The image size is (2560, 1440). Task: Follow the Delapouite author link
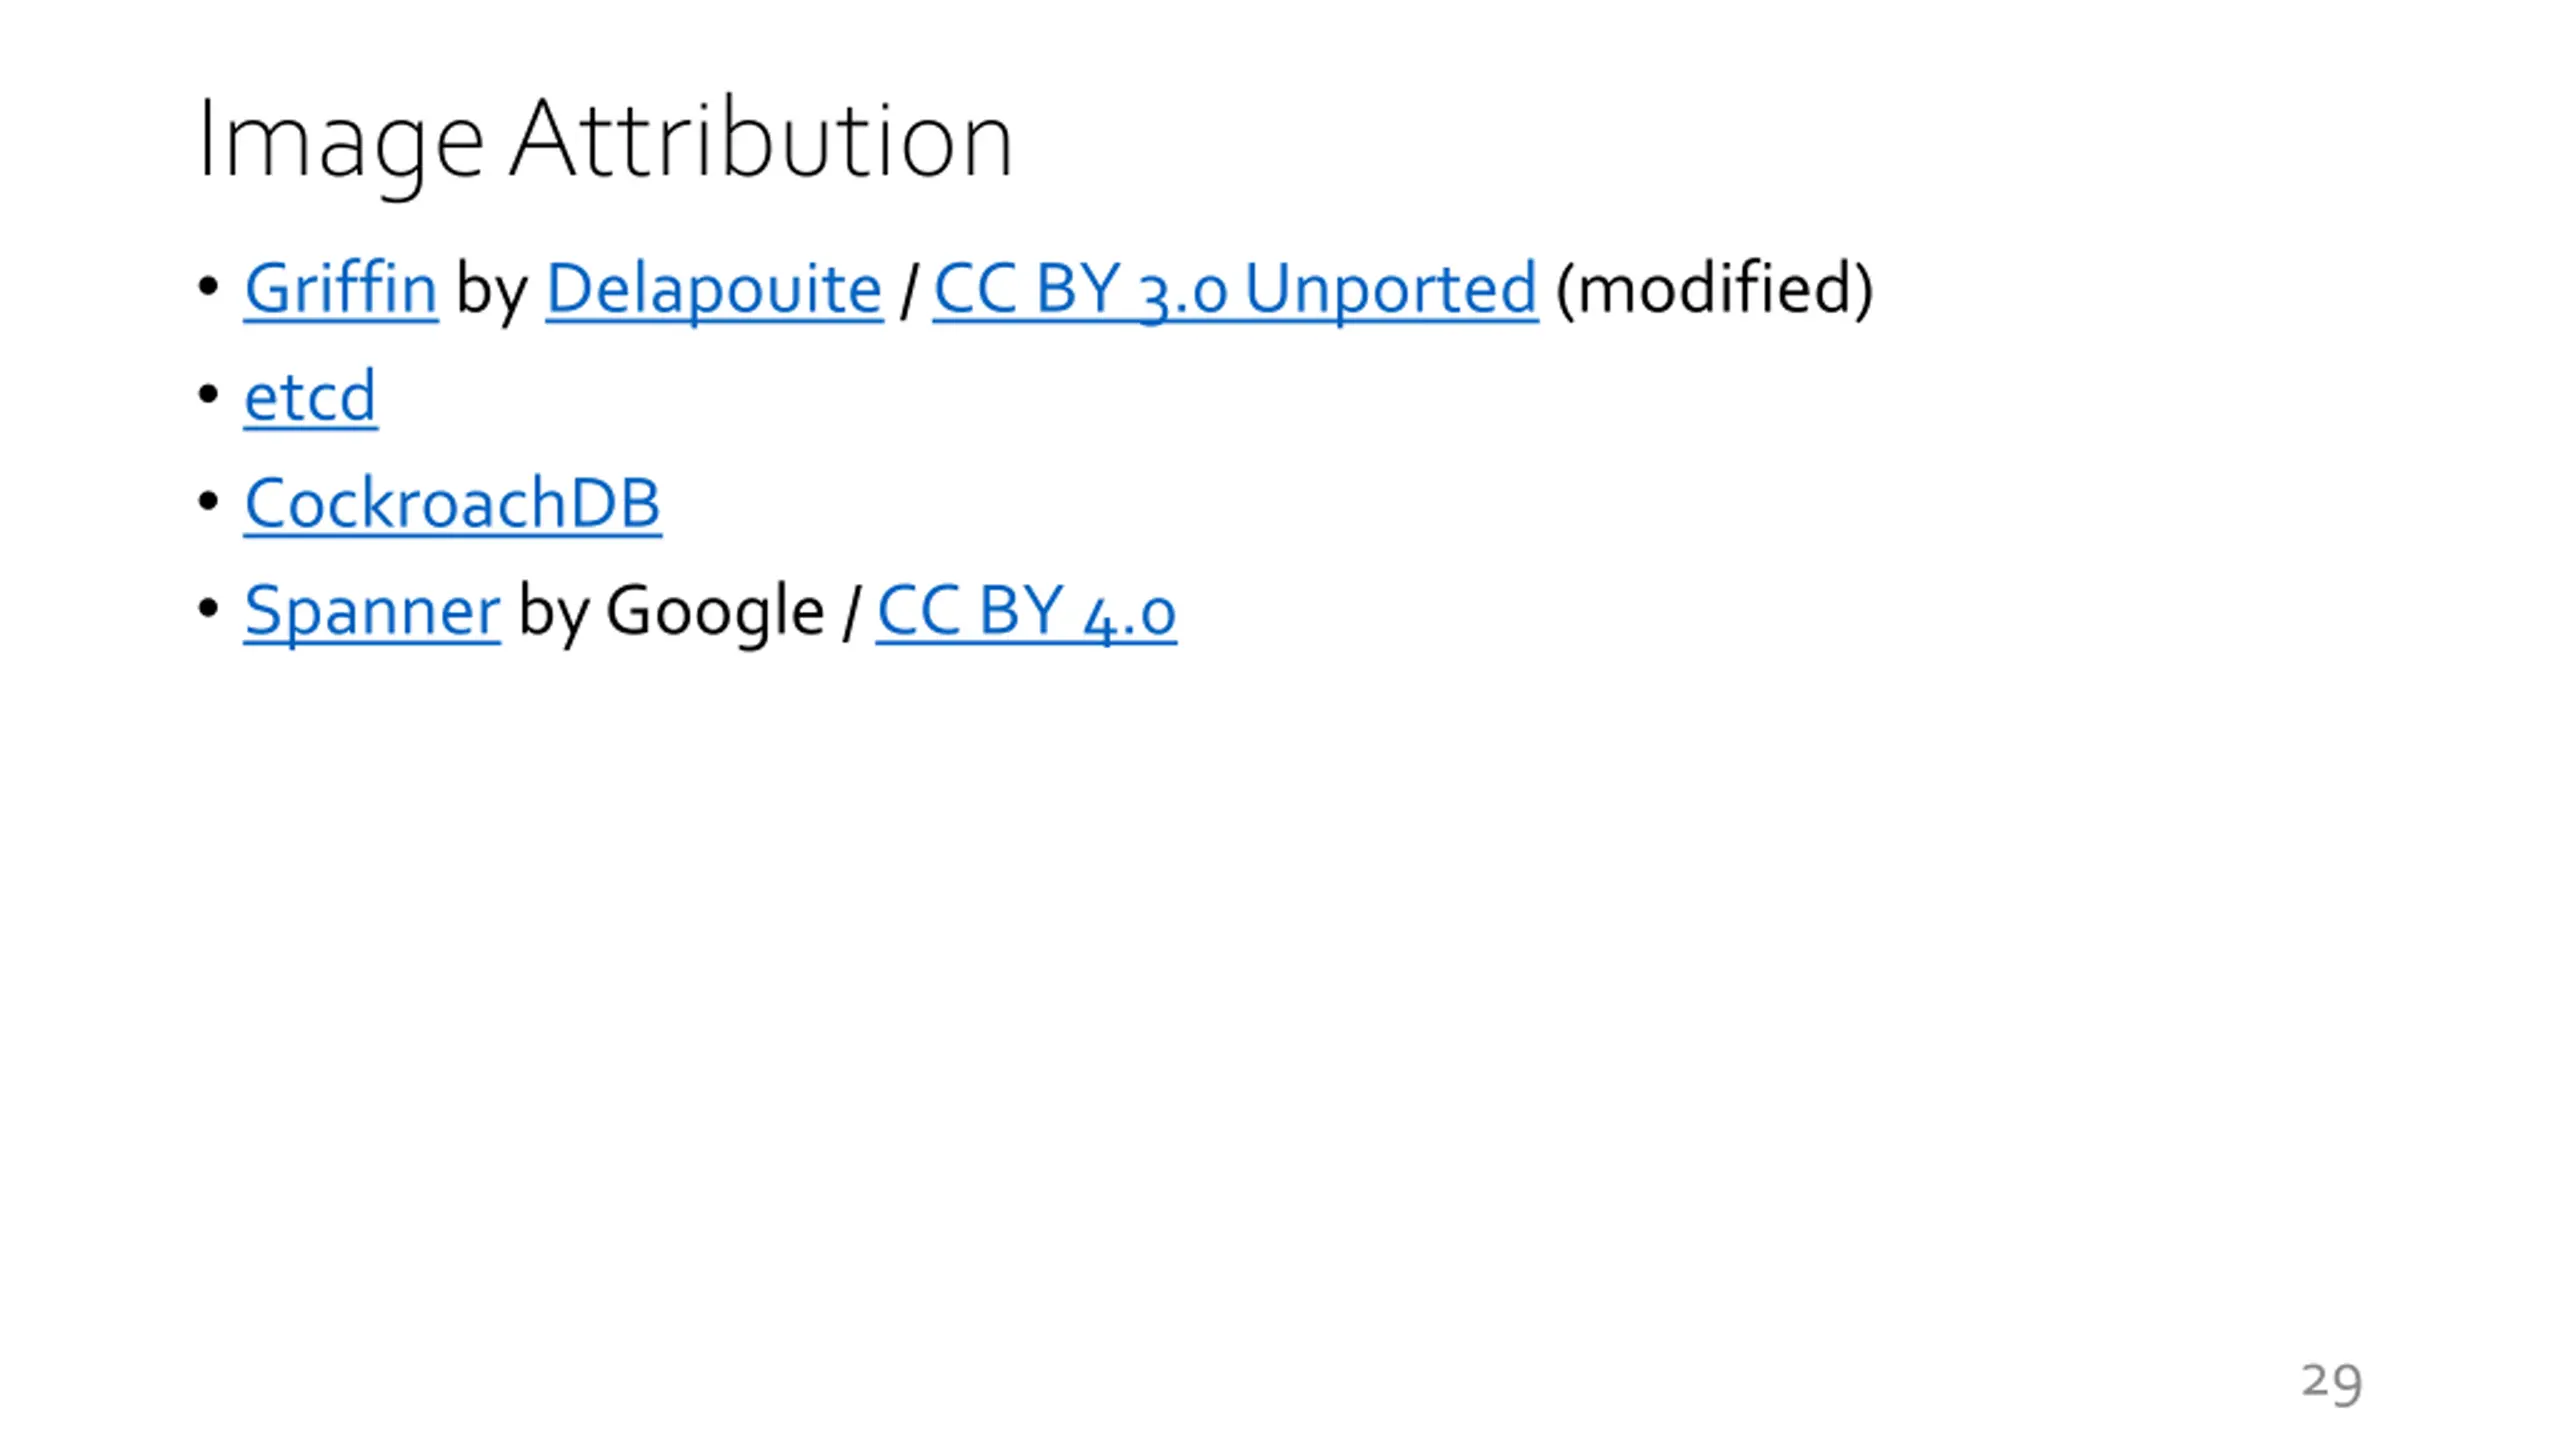coord(714,289)
